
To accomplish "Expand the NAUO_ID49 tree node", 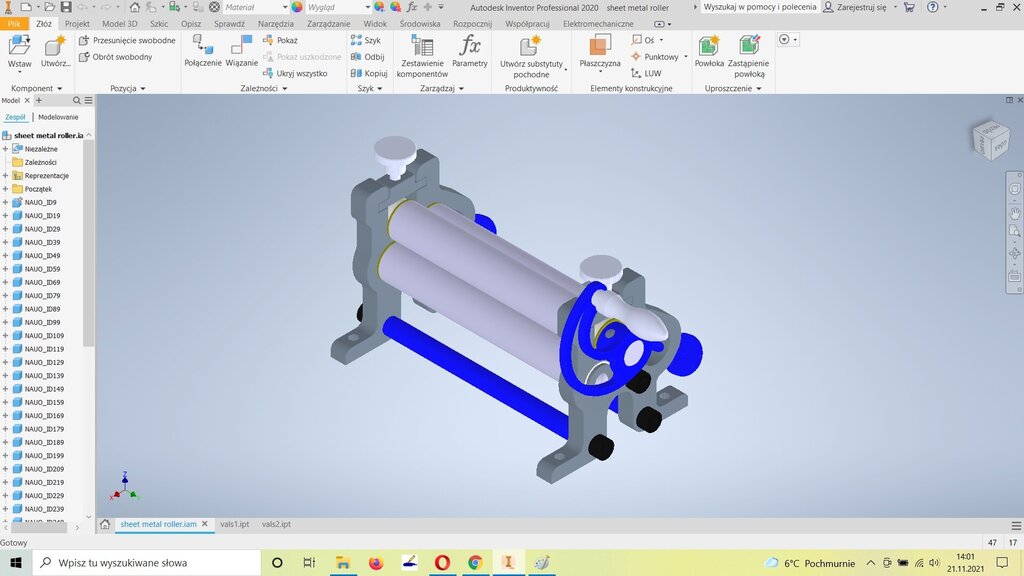I will [x=5, y=256].
